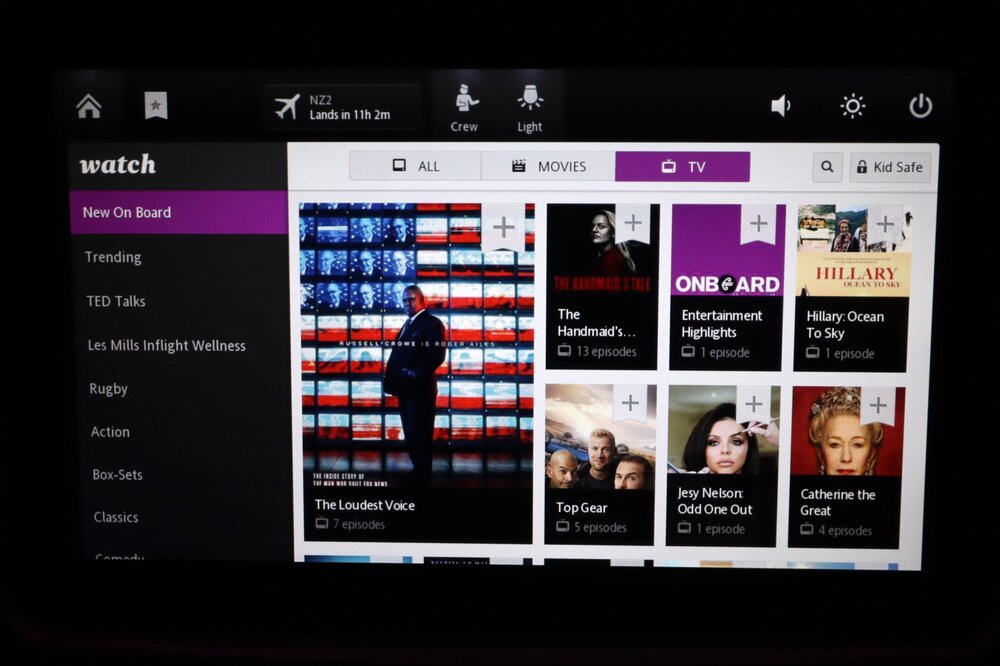Switch to the ALL tab
Viewport: 1000px width, 666px height.
[419, 166]
